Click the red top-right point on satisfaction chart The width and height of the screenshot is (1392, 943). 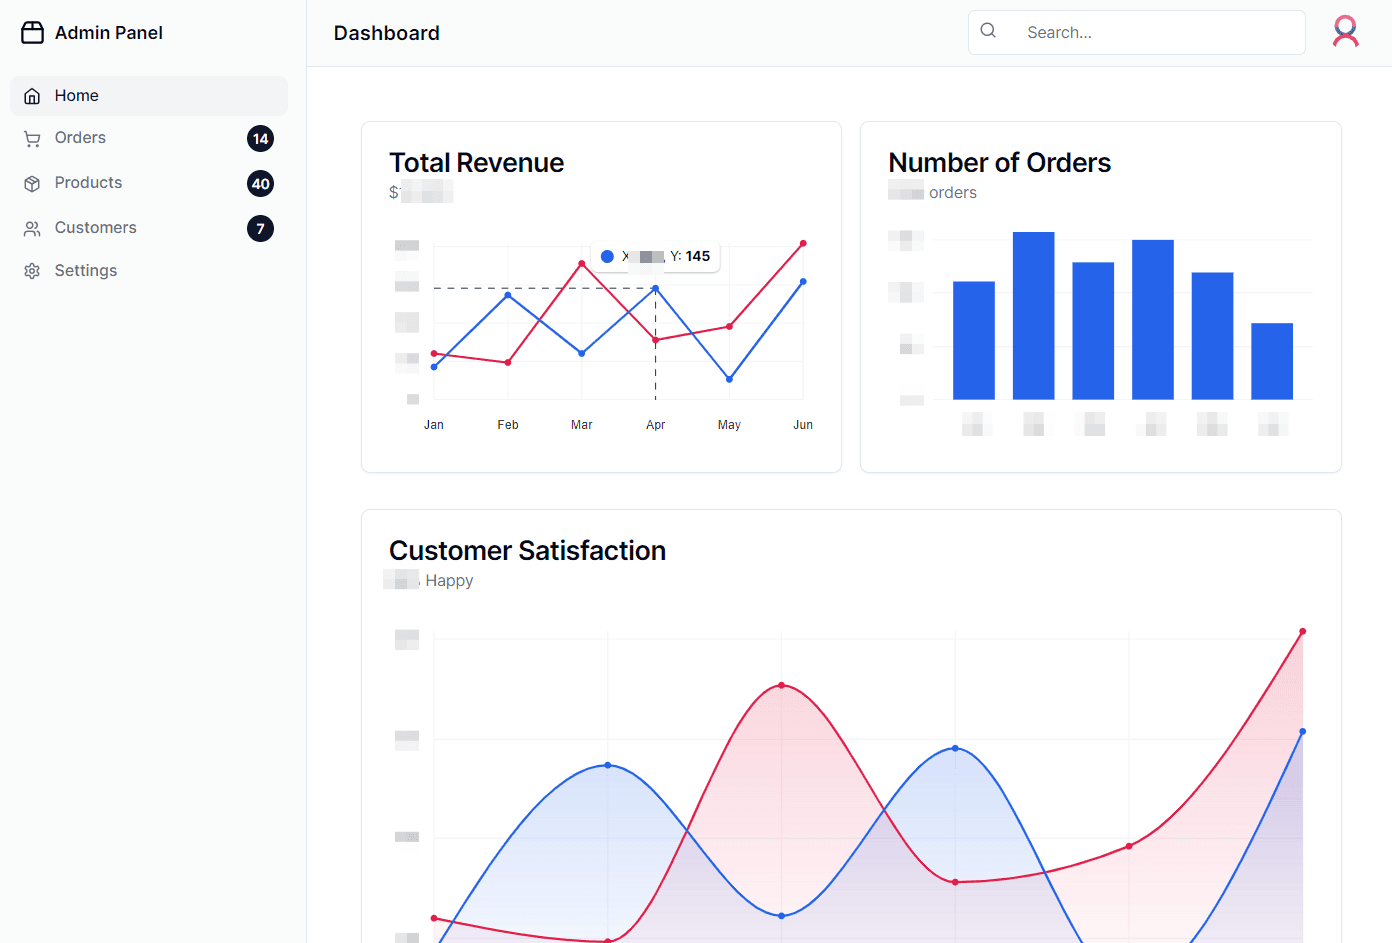(x=1302, y=631)
